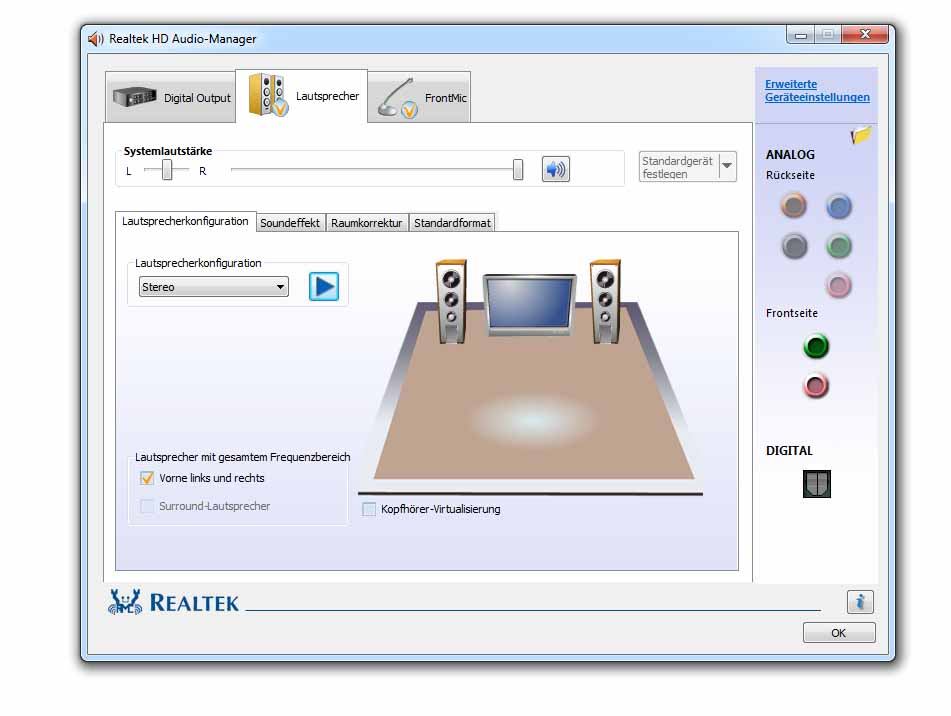Open the information button near OK
The image size is (951, 716).
coord(860,602)
